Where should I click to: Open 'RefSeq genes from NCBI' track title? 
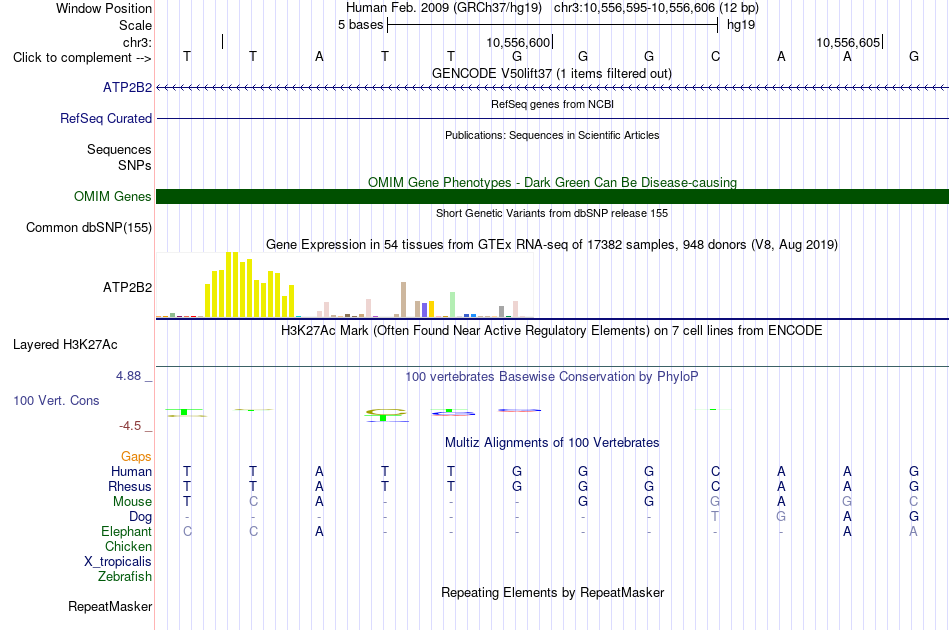click(x=552, y=104)
